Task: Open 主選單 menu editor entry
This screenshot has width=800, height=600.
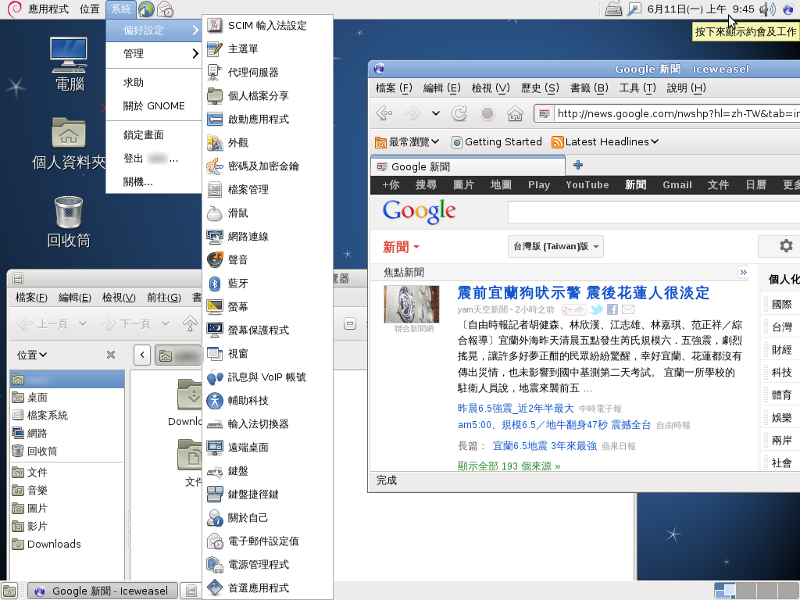Action: click(x=268, y=49)
